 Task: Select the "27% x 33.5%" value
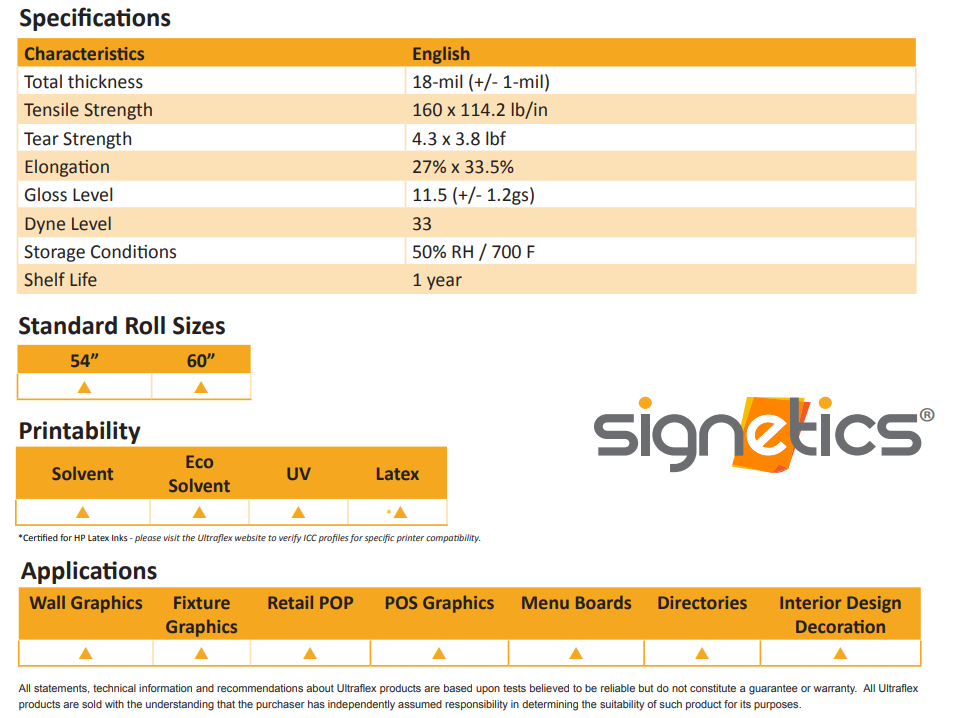click(464, 167)
